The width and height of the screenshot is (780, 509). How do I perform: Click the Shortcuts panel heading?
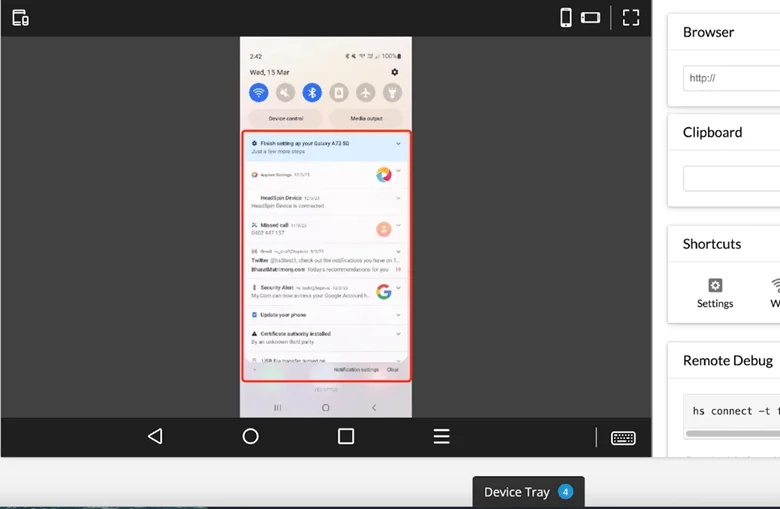coord(712,244)
